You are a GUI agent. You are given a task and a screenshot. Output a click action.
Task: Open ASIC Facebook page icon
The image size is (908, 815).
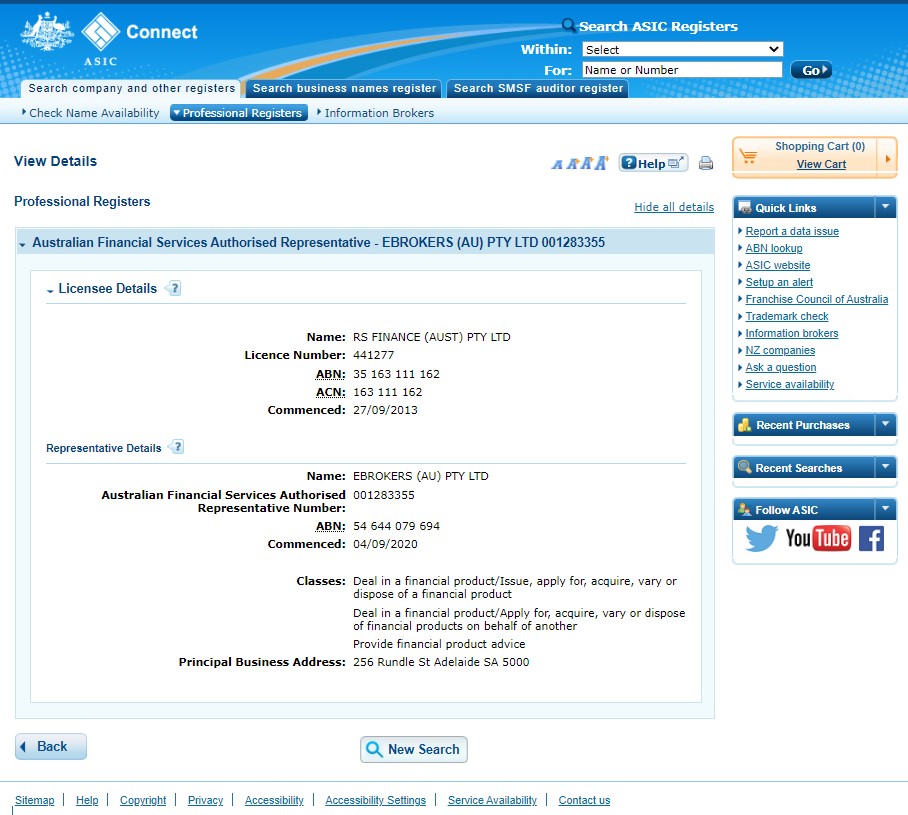pos(871,539)
